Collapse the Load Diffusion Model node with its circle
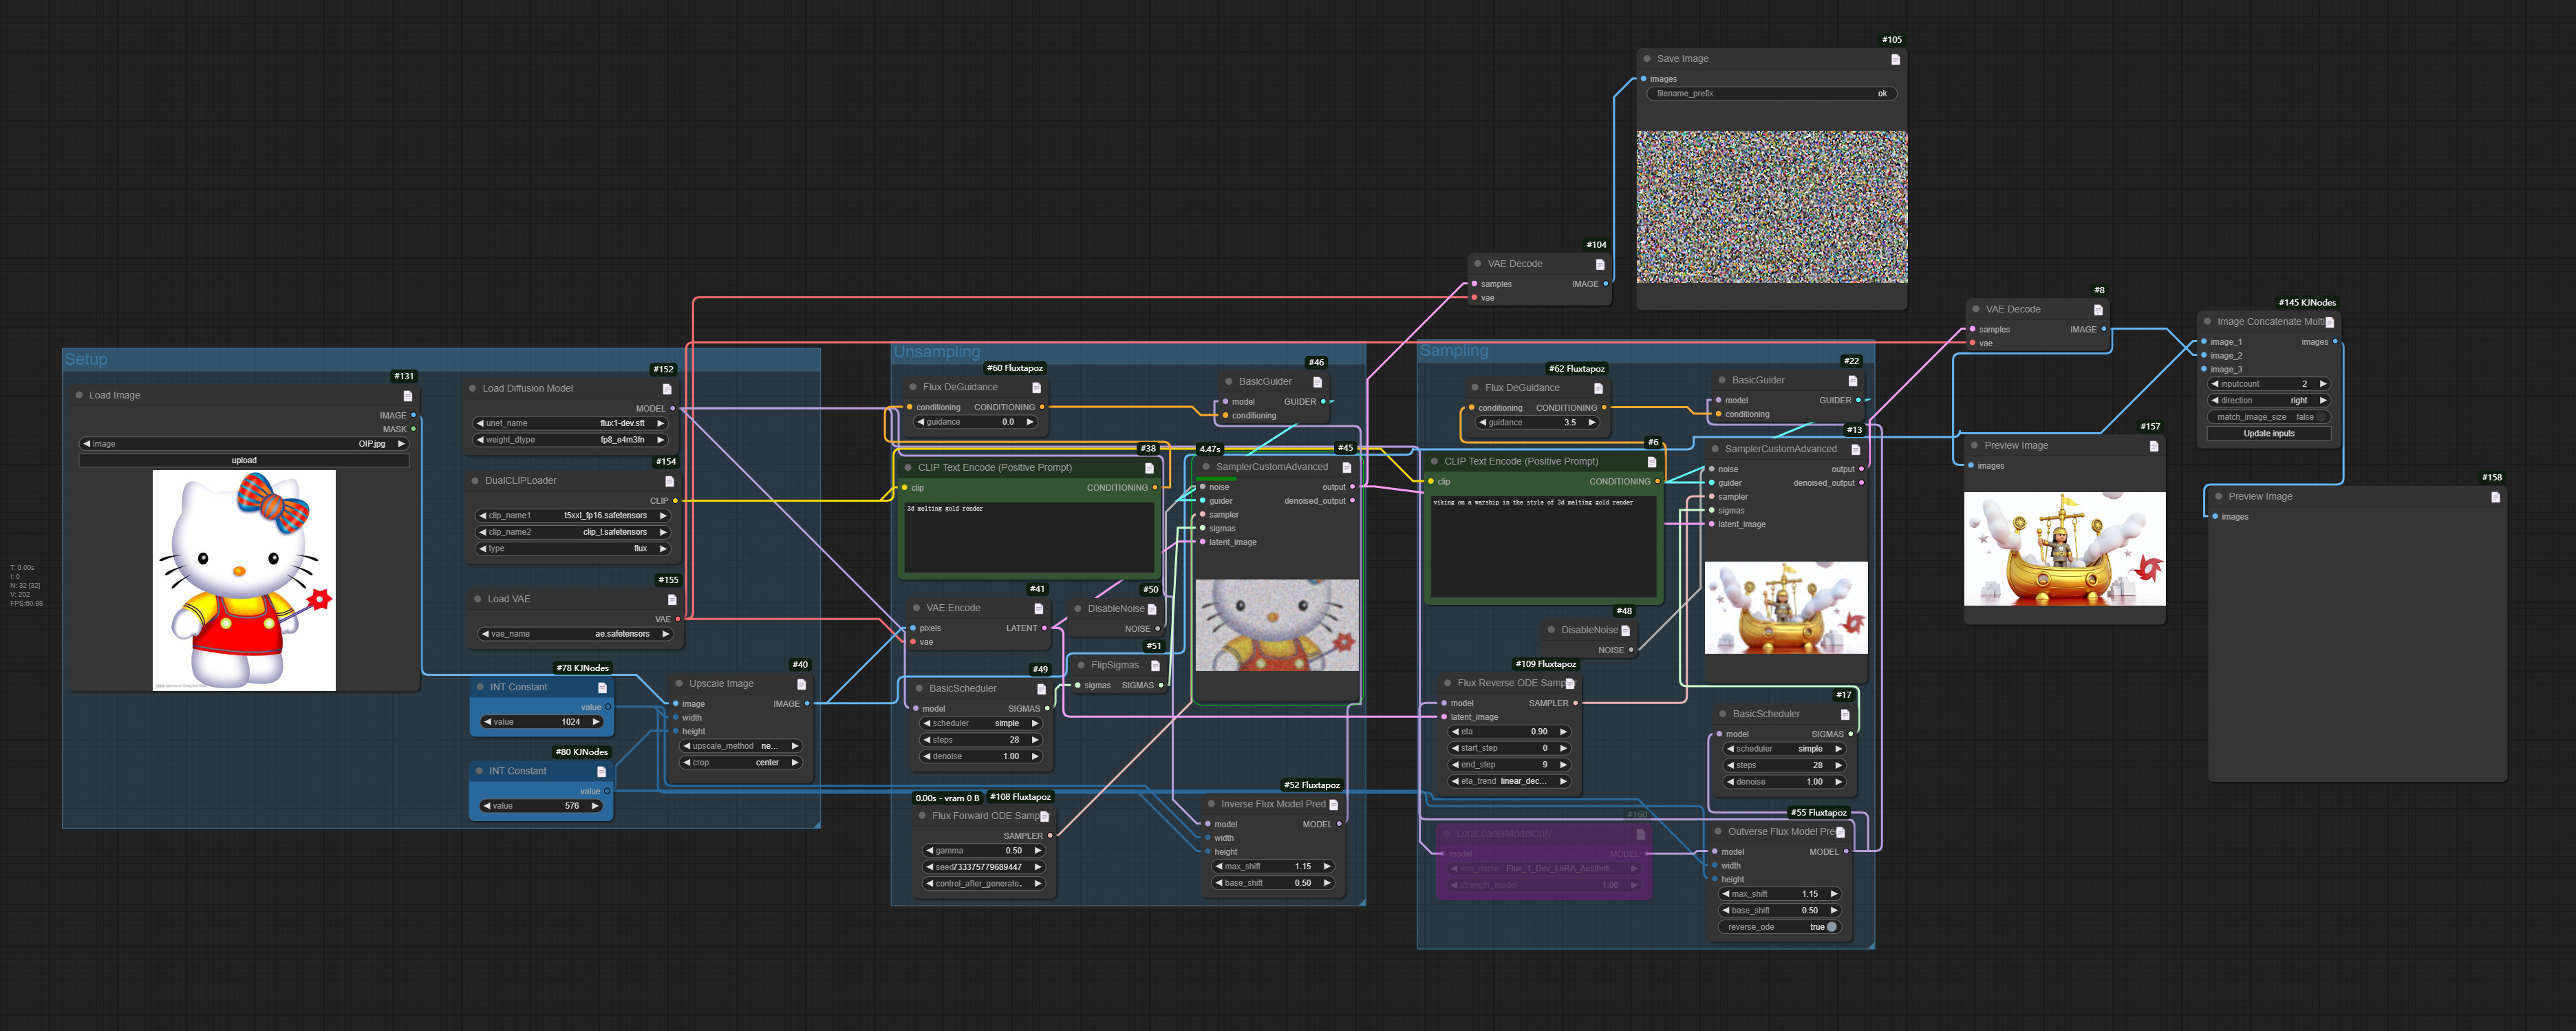 coord(472,388)
